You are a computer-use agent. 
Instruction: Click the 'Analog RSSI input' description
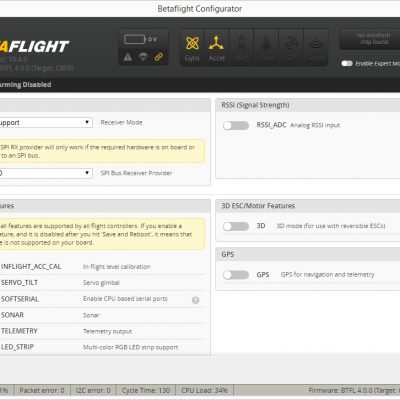[315, 125]
